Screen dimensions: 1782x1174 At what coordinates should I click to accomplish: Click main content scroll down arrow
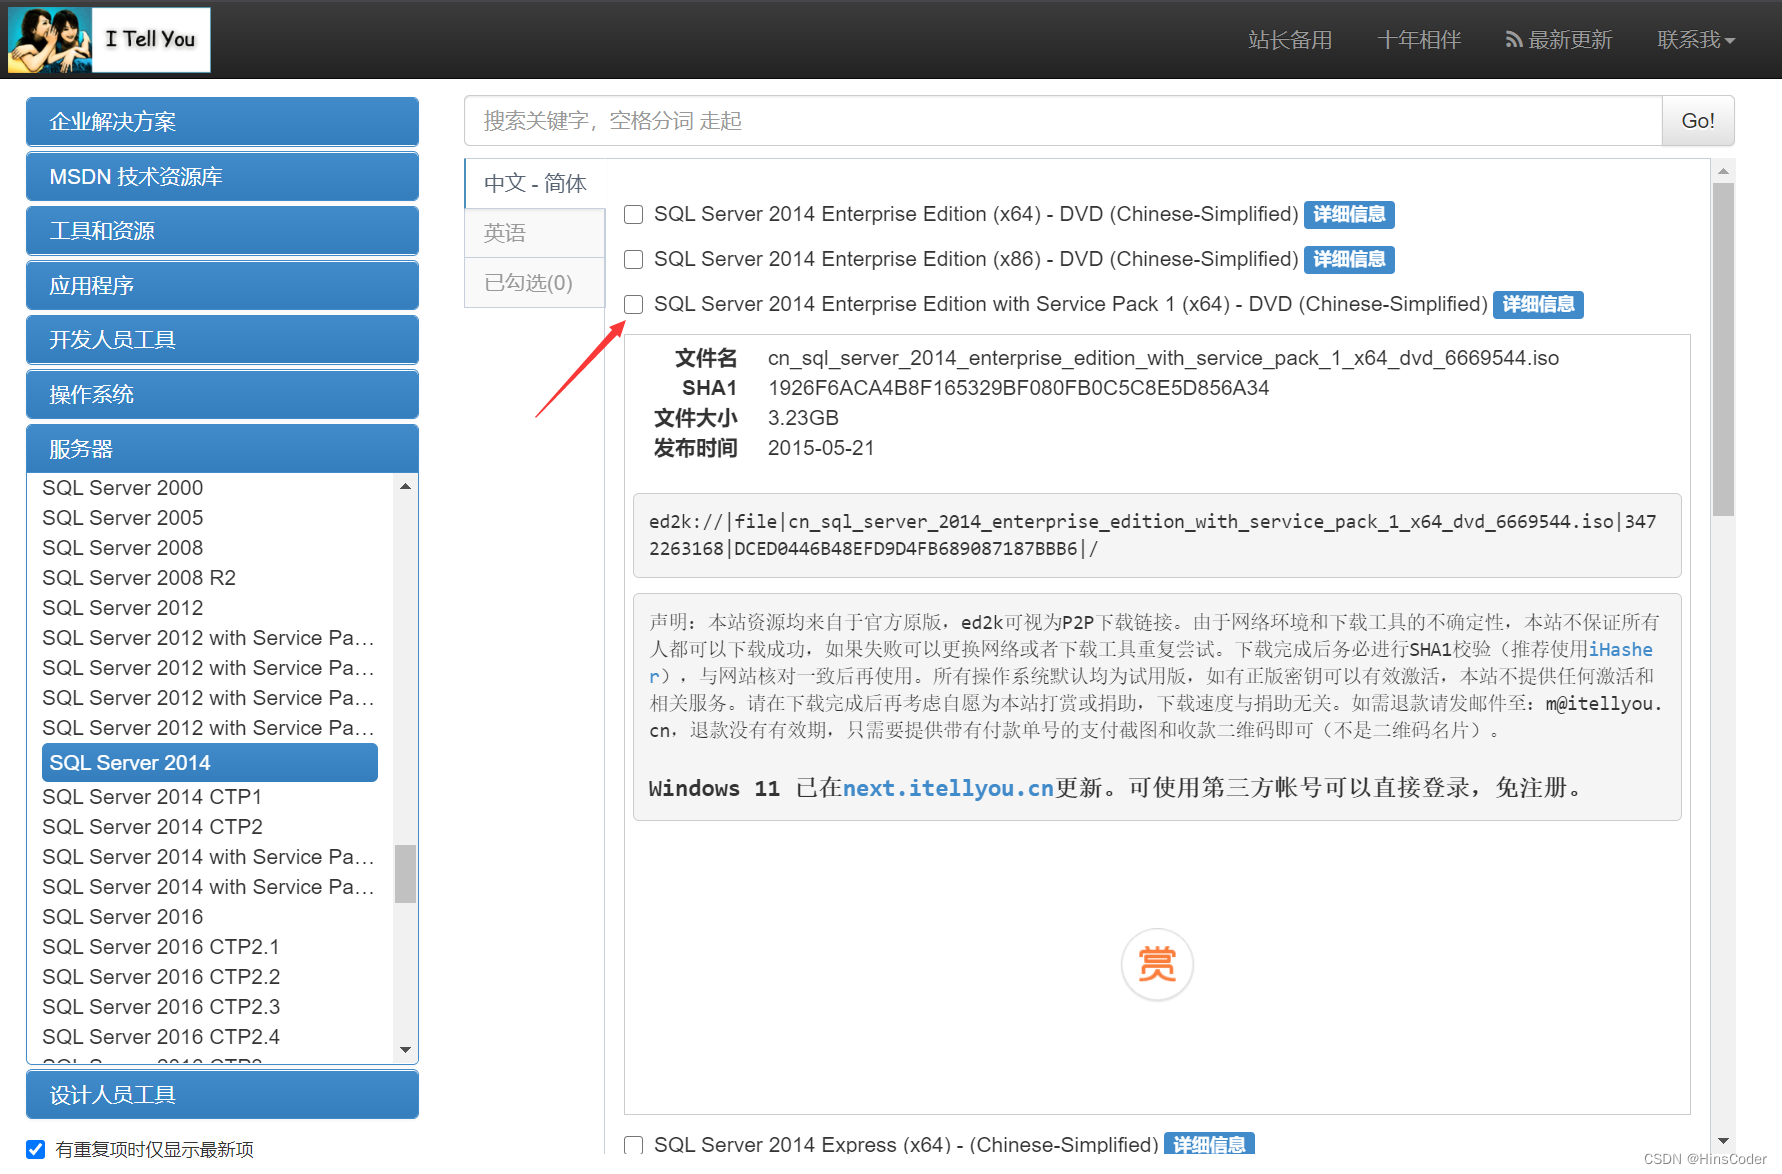point(1723,1140)
